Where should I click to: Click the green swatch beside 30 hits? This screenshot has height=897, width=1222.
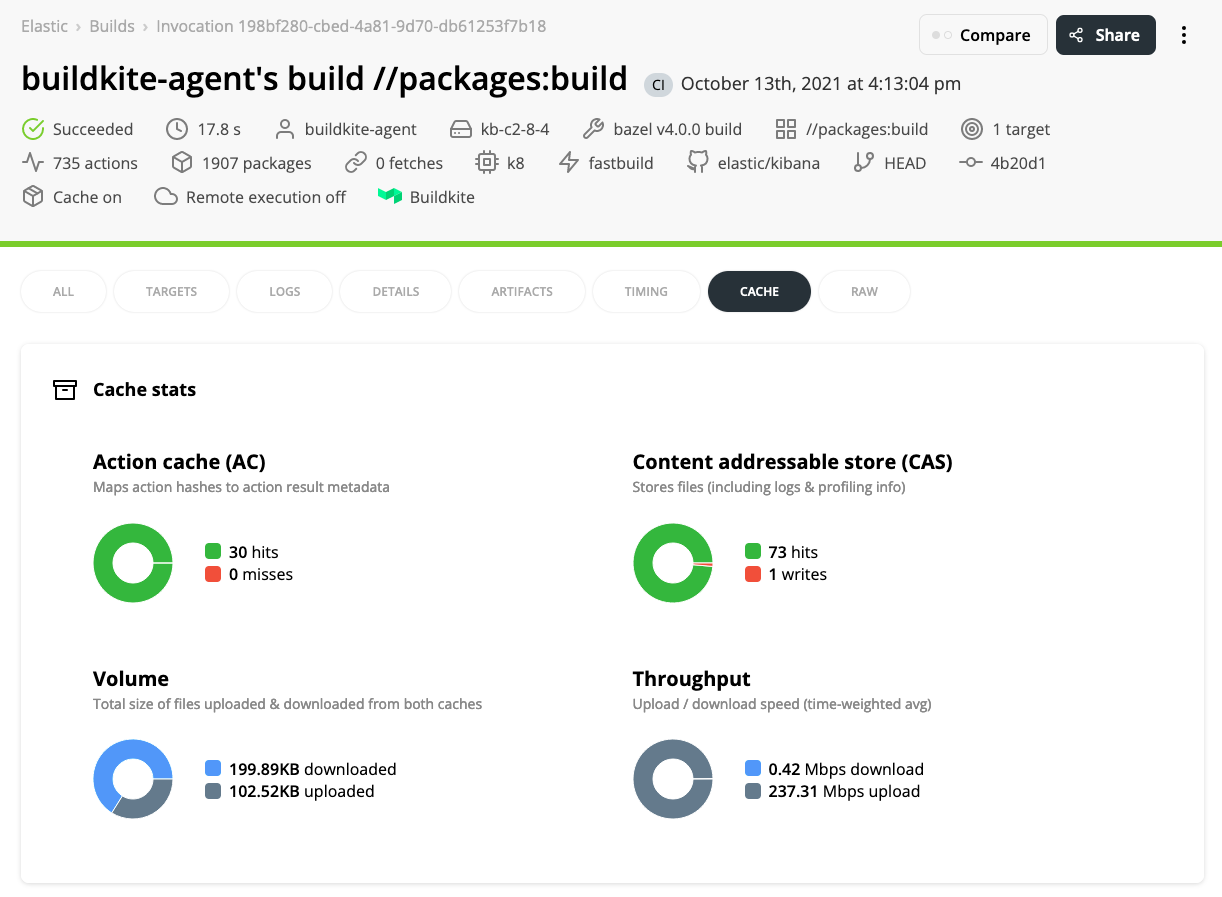213,551
